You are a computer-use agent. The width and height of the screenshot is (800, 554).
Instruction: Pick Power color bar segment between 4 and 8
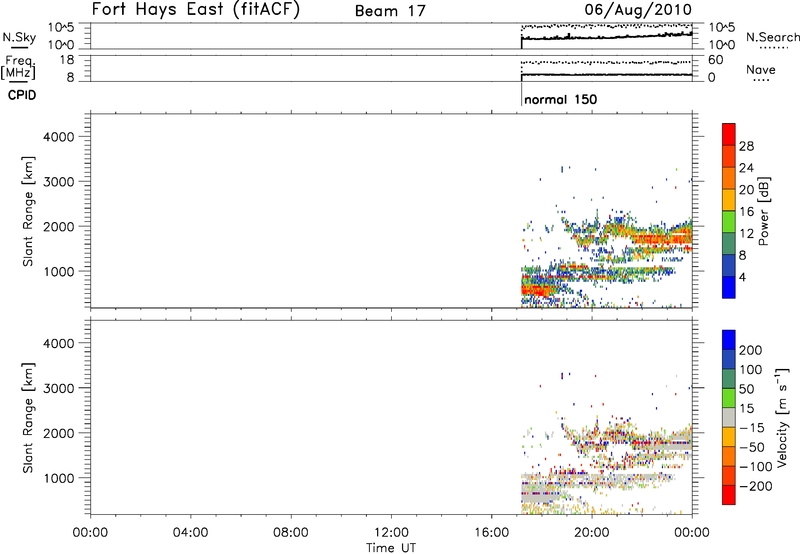tap(729, 265)
